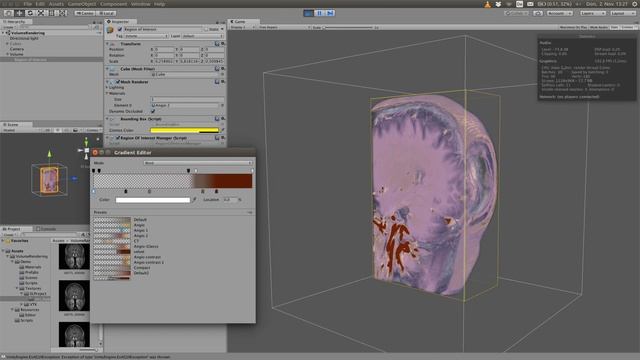This screenshot has width=640, height=360.
Task: Collapse the Cube (Mesh Filter) component
Action: (x=108, y=69)
